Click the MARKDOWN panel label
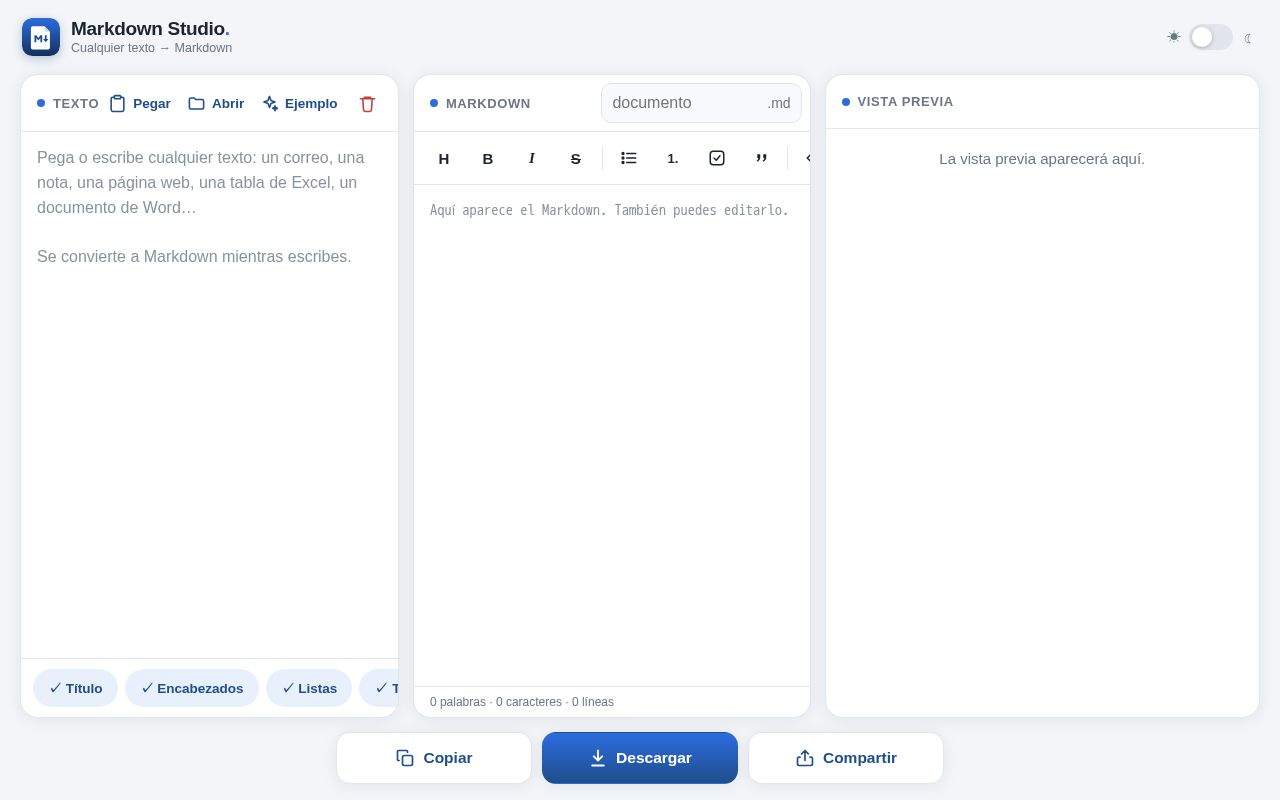Image resolution: width=1280 pixels, height=800 pixels. point(488,103)
